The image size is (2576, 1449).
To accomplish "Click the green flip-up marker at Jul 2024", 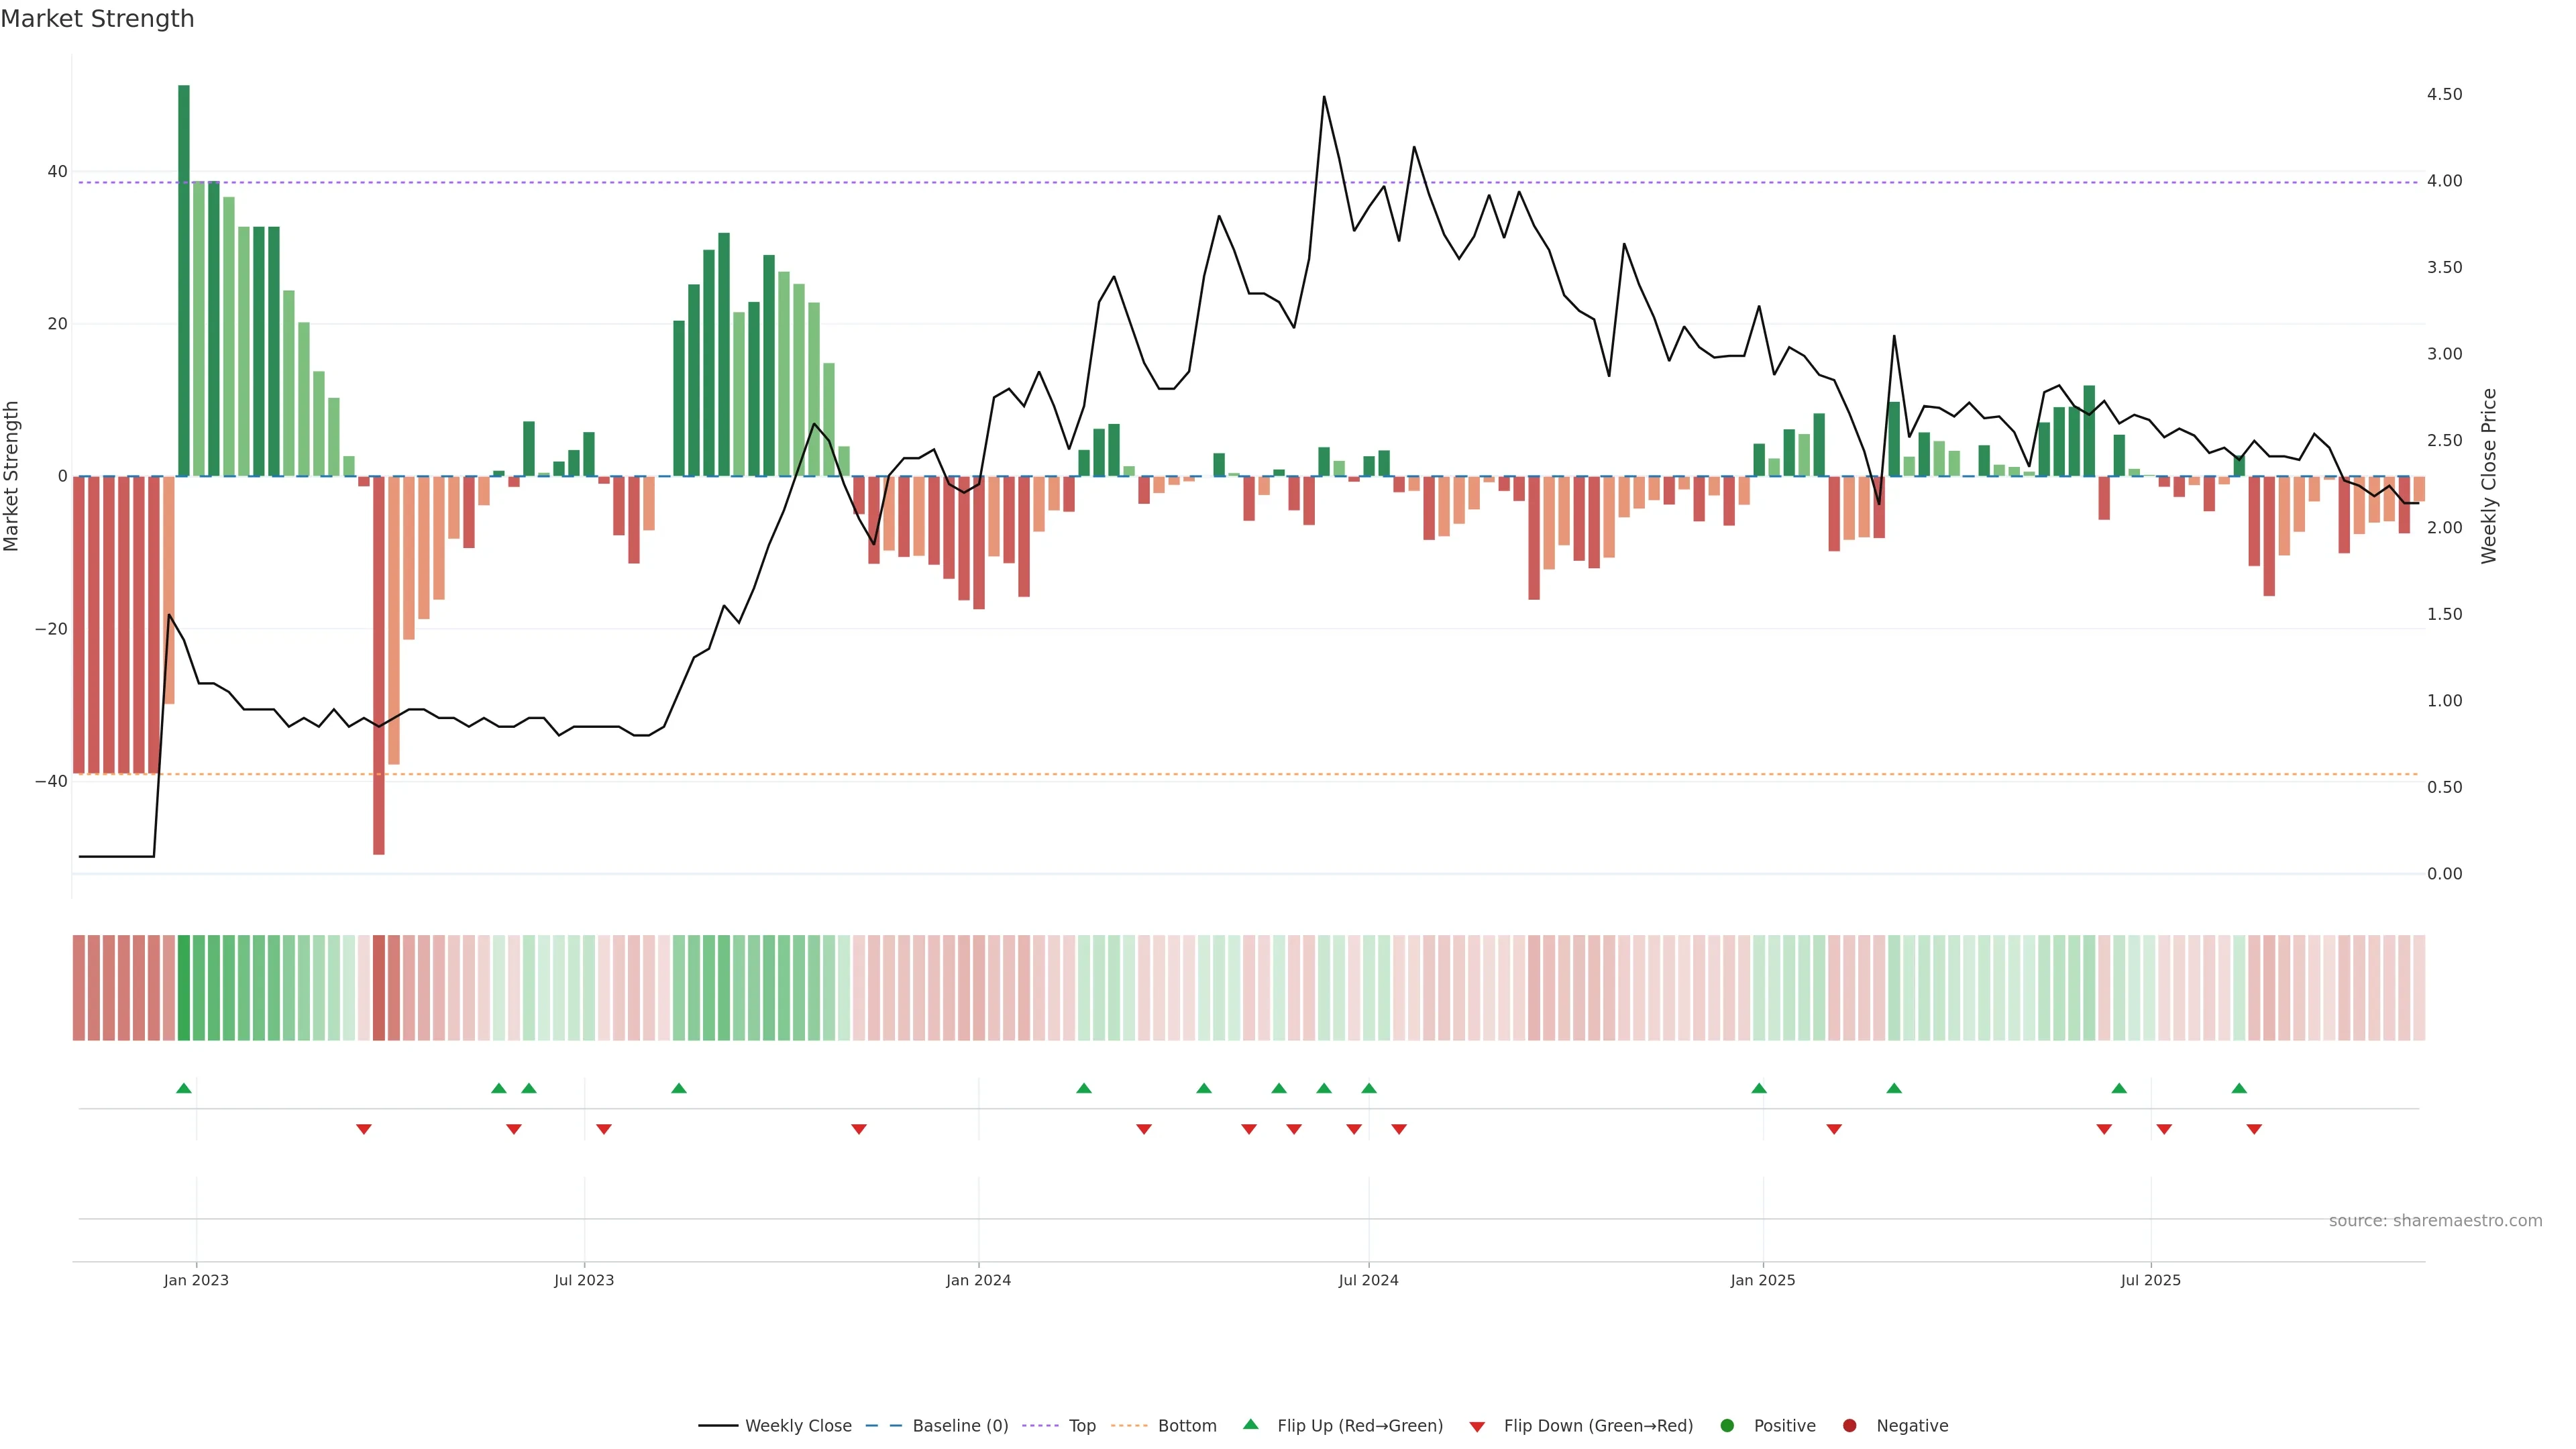I will 1369,1088.
